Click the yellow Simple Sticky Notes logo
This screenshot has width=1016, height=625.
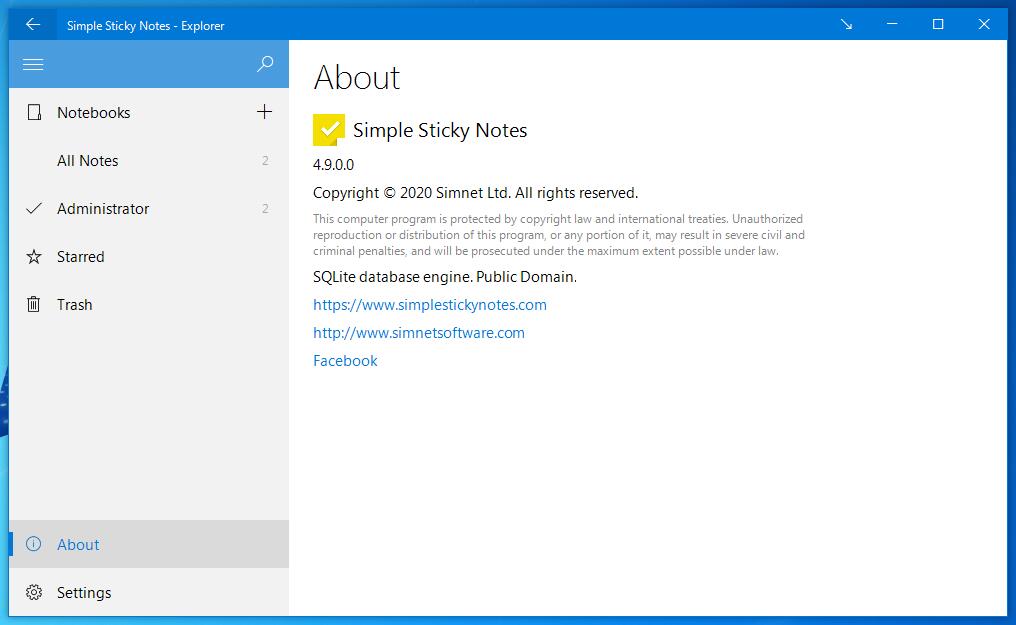(x=329, y=130)
